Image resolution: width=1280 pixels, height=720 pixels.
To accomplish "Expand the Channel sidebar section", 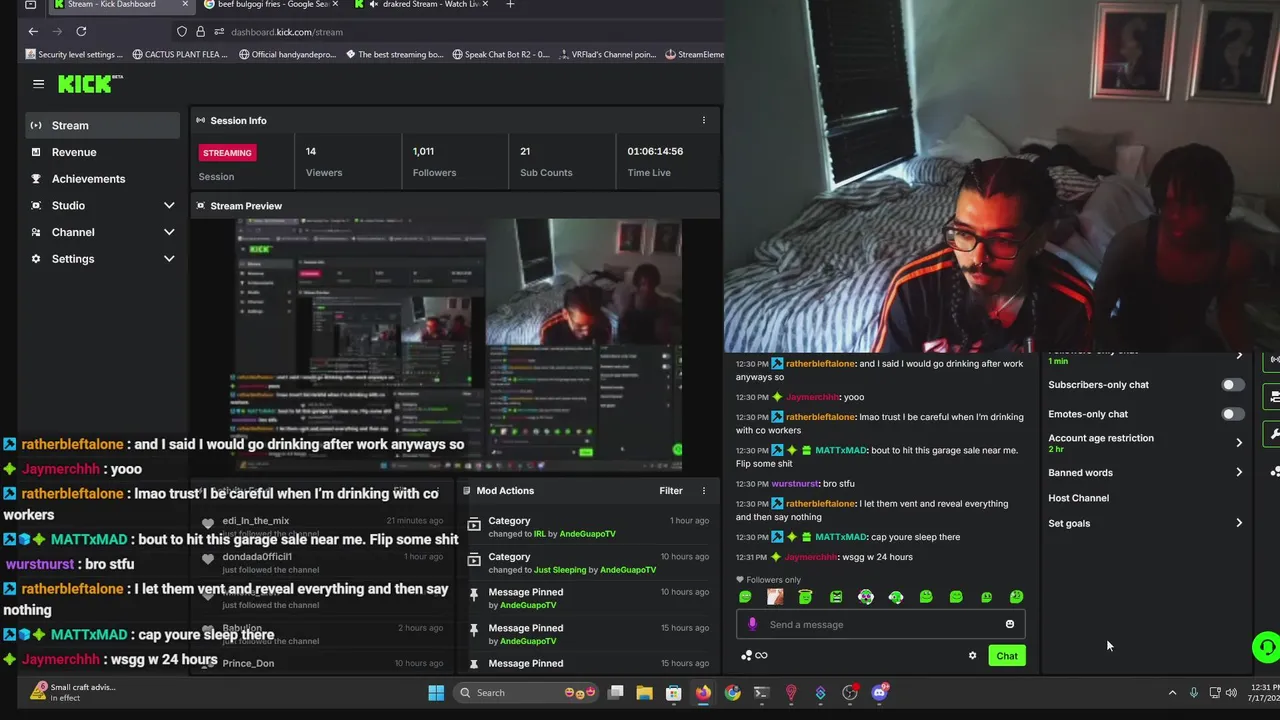I will tap(104, 232).
